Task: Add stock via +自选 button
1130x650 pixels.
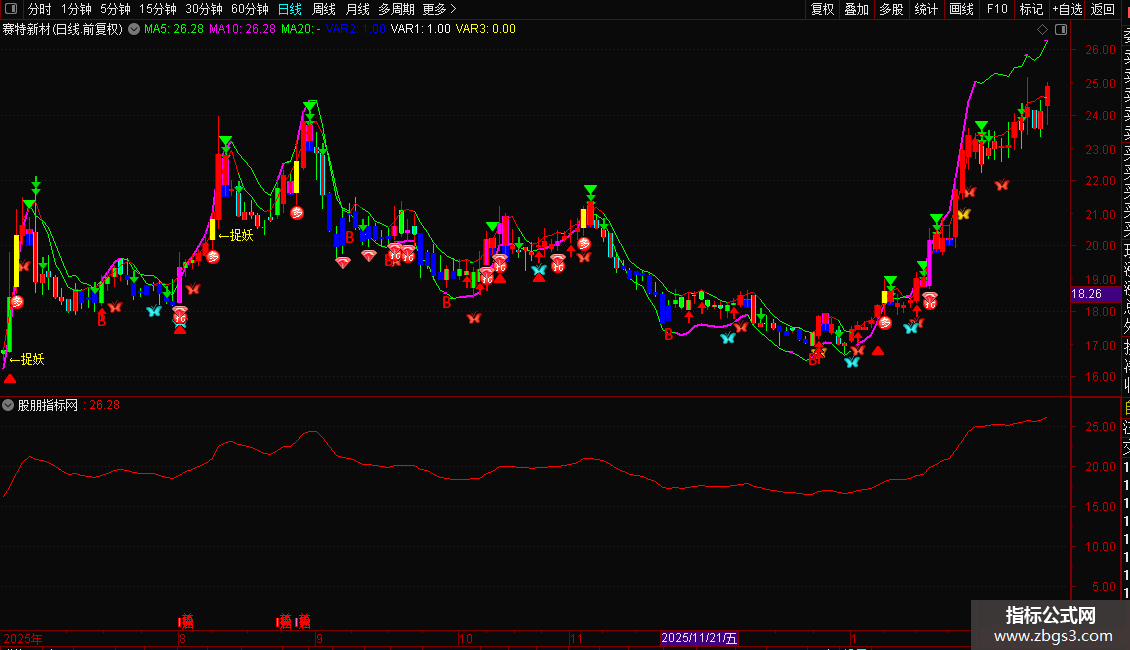Action: 1066,9
